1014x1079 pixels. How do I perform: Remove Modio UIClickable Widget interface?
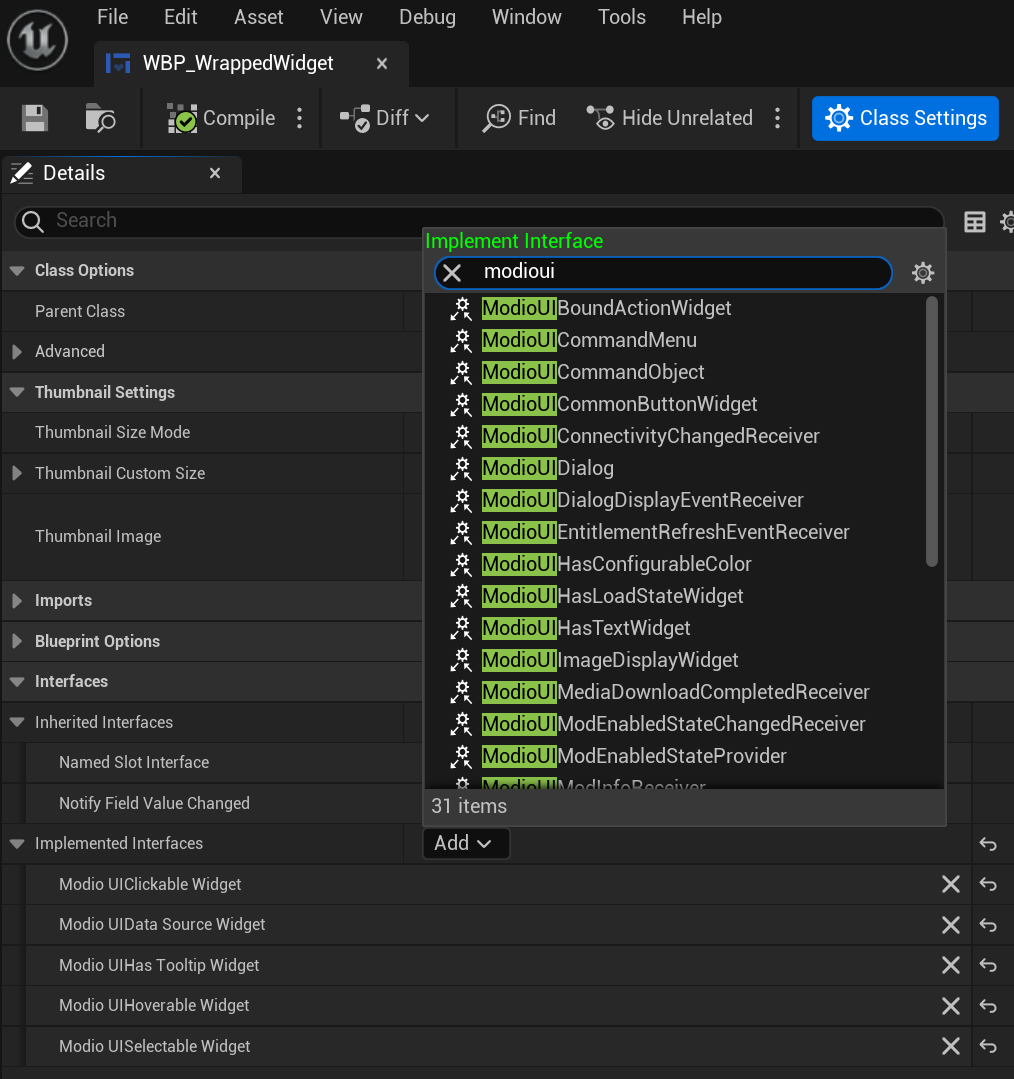pos(951,884)
